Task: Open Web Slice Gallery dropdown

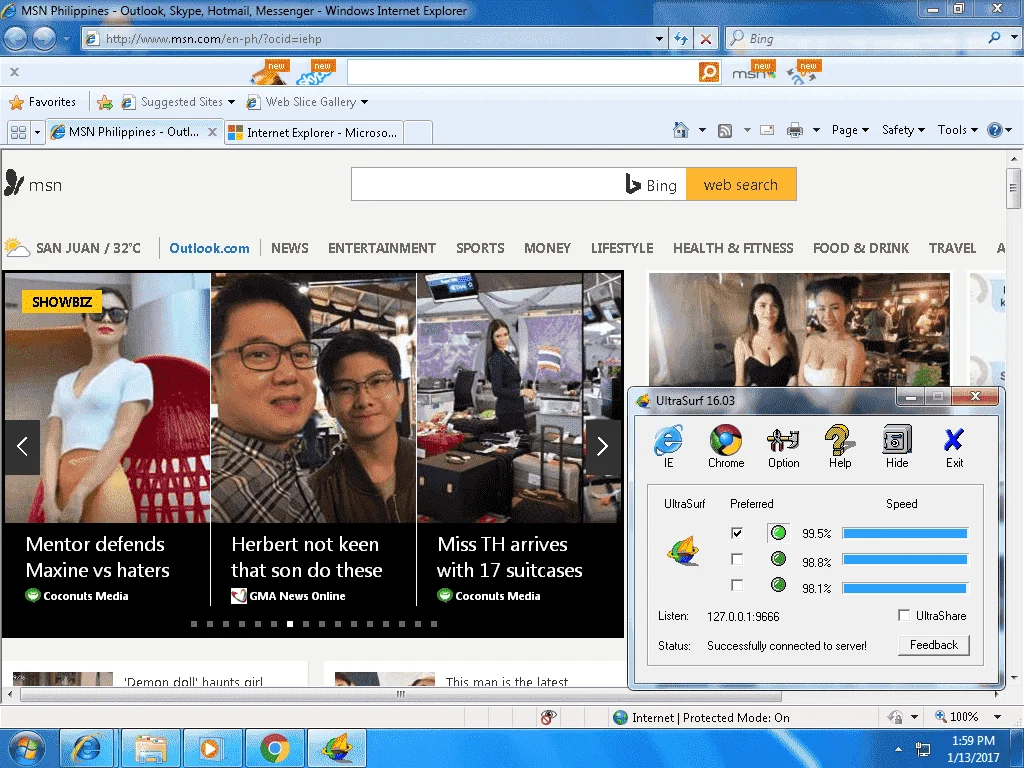Action: tap(307, 102)
